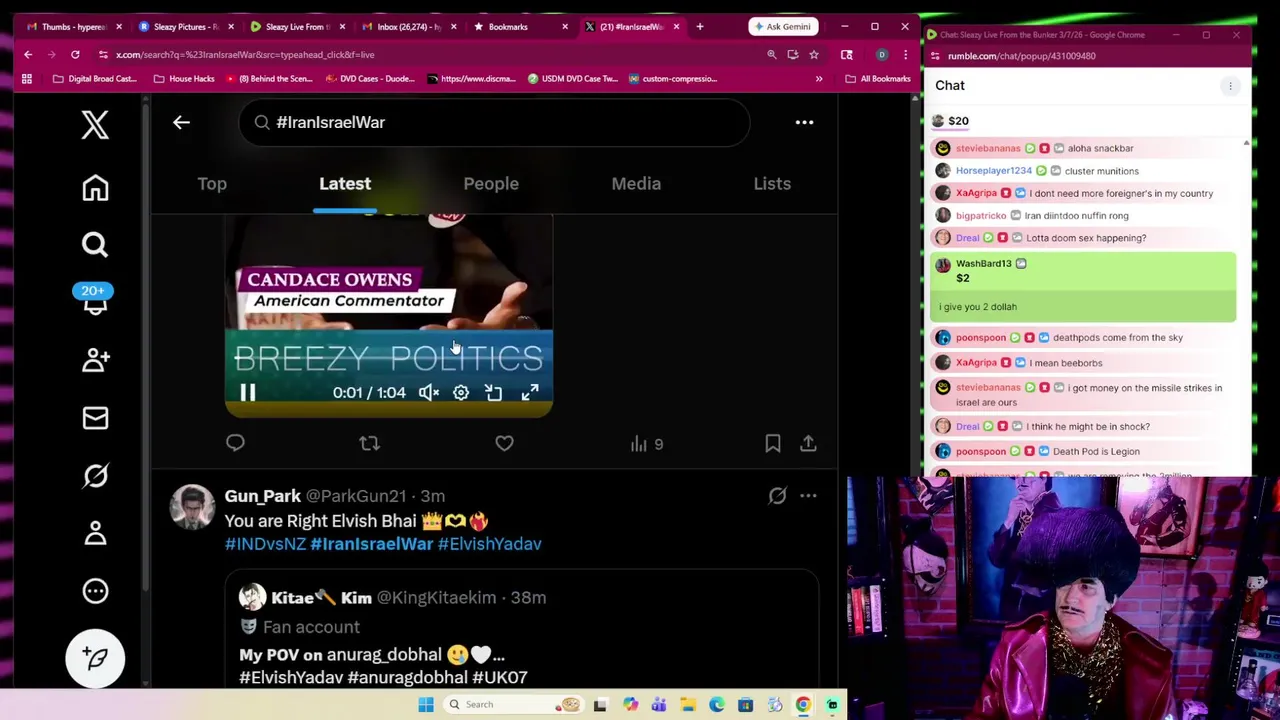Reload the page in Chrome
This screenshot has width=1280, height=720.
tap(75, 55)
